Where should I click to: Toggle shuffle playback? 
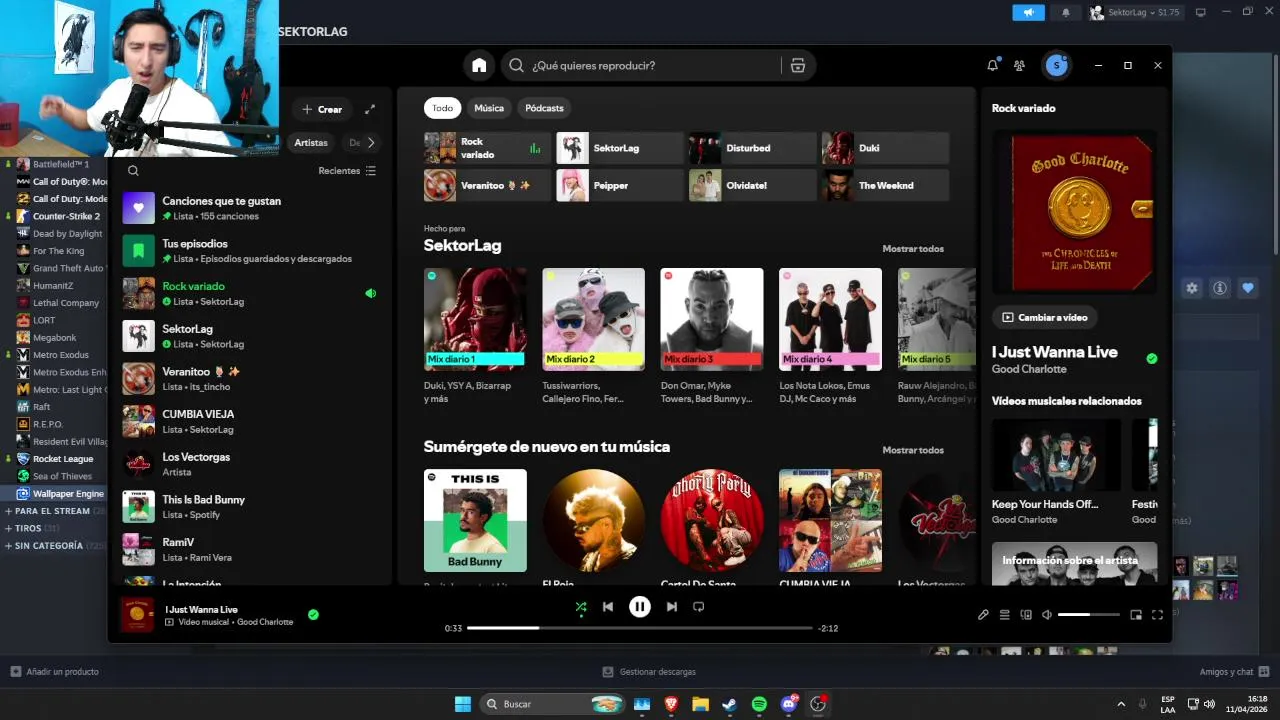click(x=581, y=606)
